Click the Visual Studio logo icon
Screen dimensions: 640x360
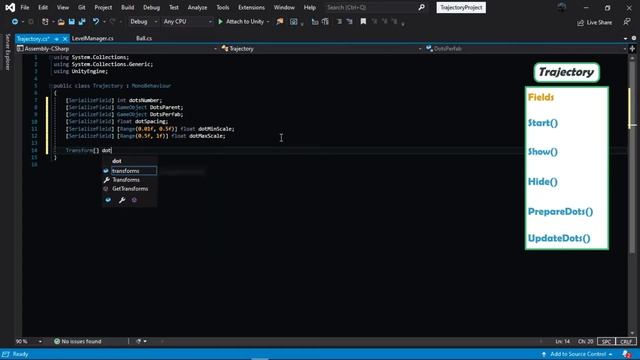click(x=10, y=7)
